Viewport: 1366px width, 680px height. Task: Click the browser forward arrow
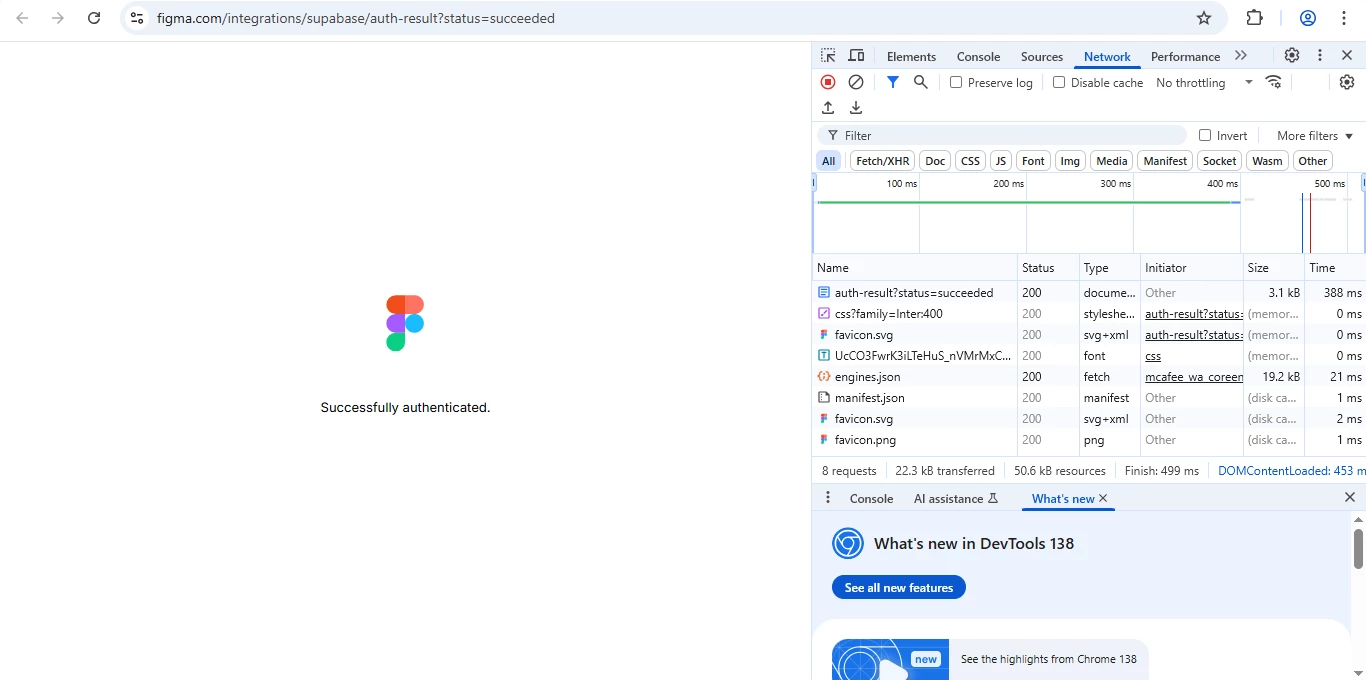(x=58, y=18)
